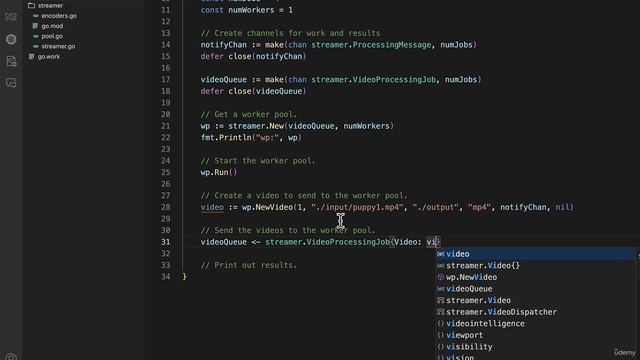This screenshot has height=360, width=640.
Task: Click 'streamer.ProcessingMessage' on line 14
Action: click(371, 45)
